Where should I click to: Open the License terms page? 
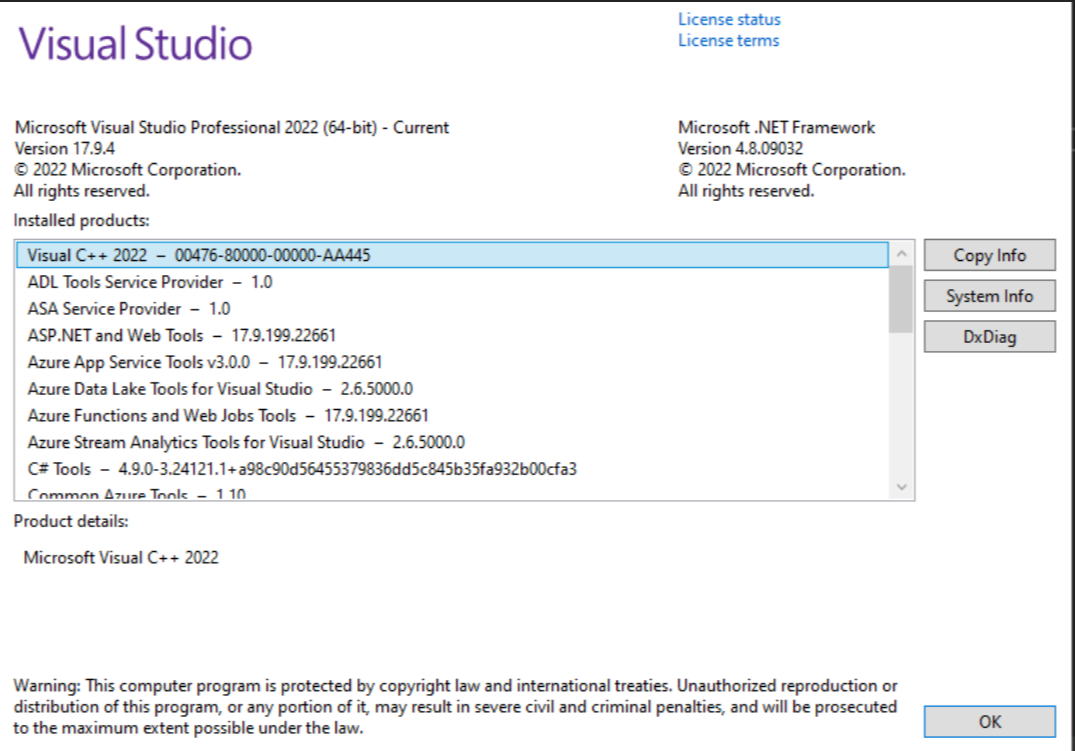pos(727,40)
